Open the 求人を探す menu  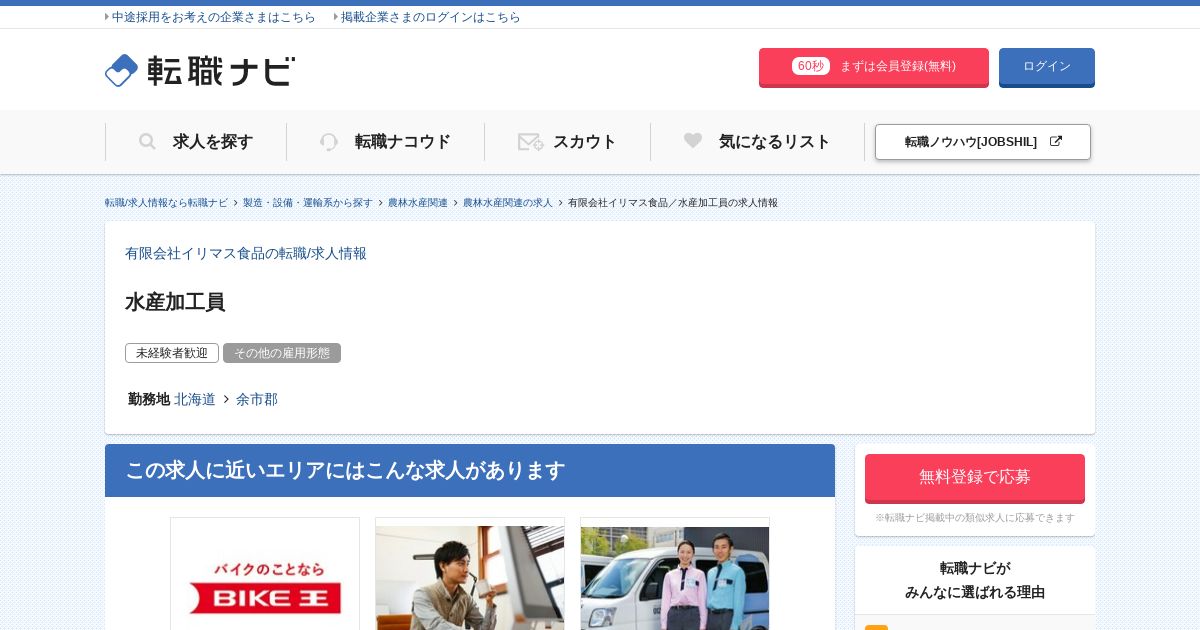click(196, 142)
